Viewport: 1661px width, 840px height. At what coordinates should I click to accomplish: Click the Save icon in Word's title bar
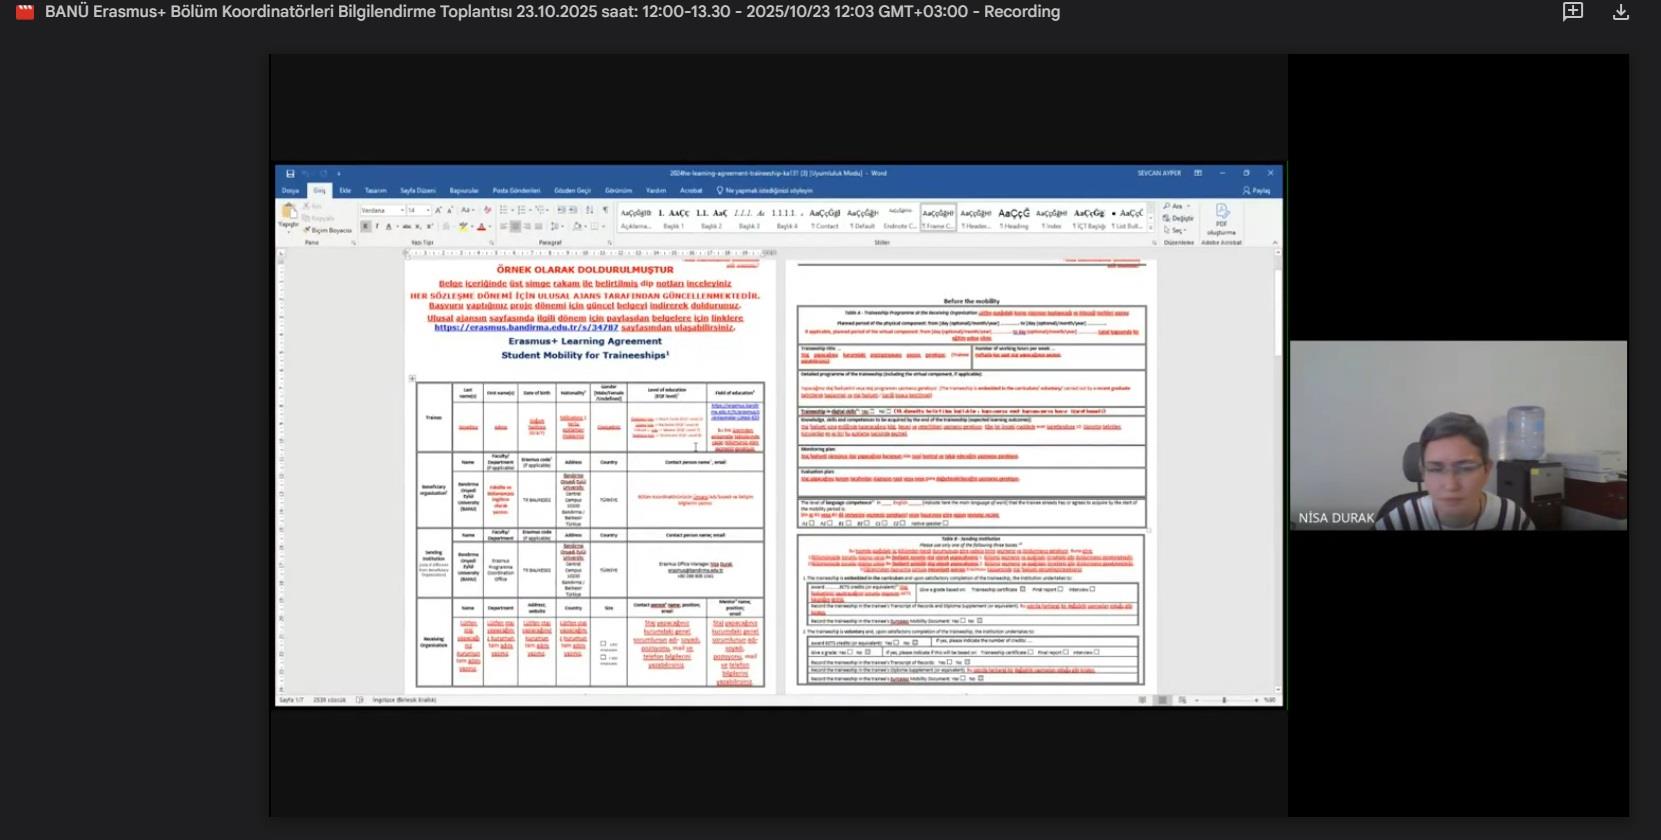290,174
